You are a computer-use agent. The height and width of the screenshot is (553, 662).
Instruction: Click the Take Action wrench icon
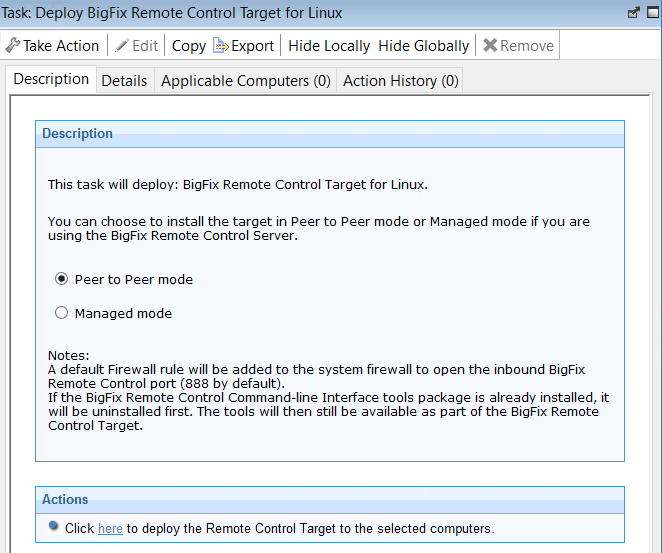coord(12,45)
